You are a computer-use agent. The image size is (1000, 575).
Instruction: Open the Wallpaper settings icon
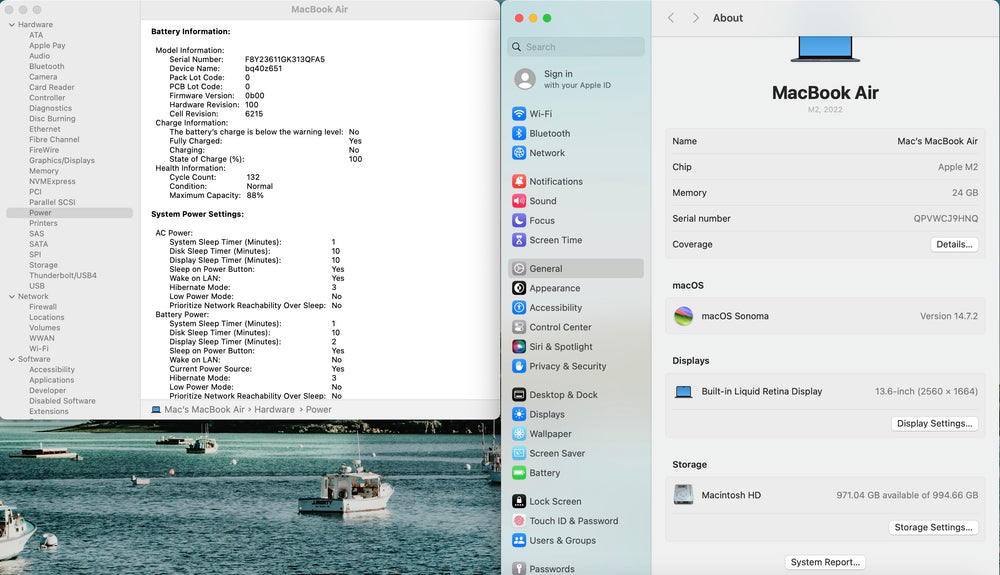(519, 434)
